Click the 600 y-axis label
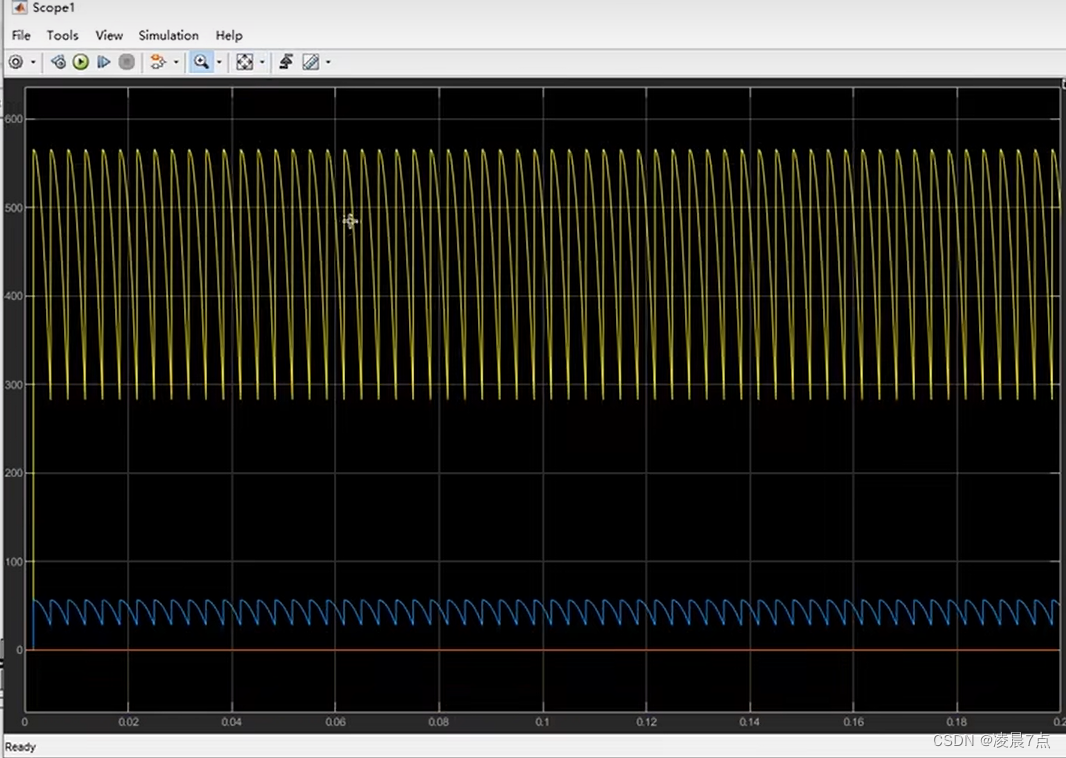This screenshot has width=1066, height=758. coord(14,119)
